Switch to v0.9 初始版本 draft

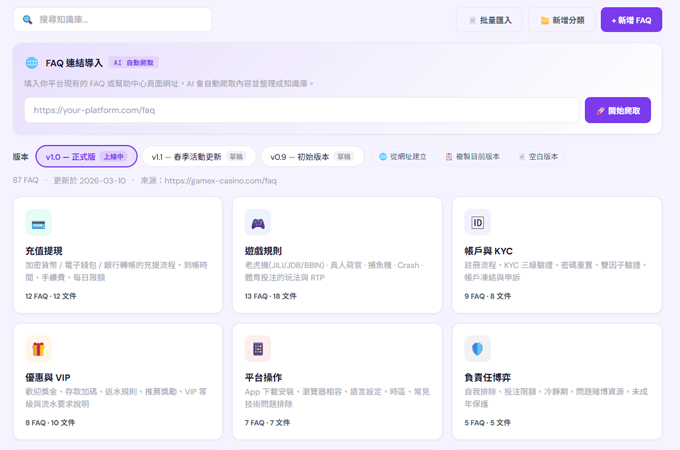point(312,157)
